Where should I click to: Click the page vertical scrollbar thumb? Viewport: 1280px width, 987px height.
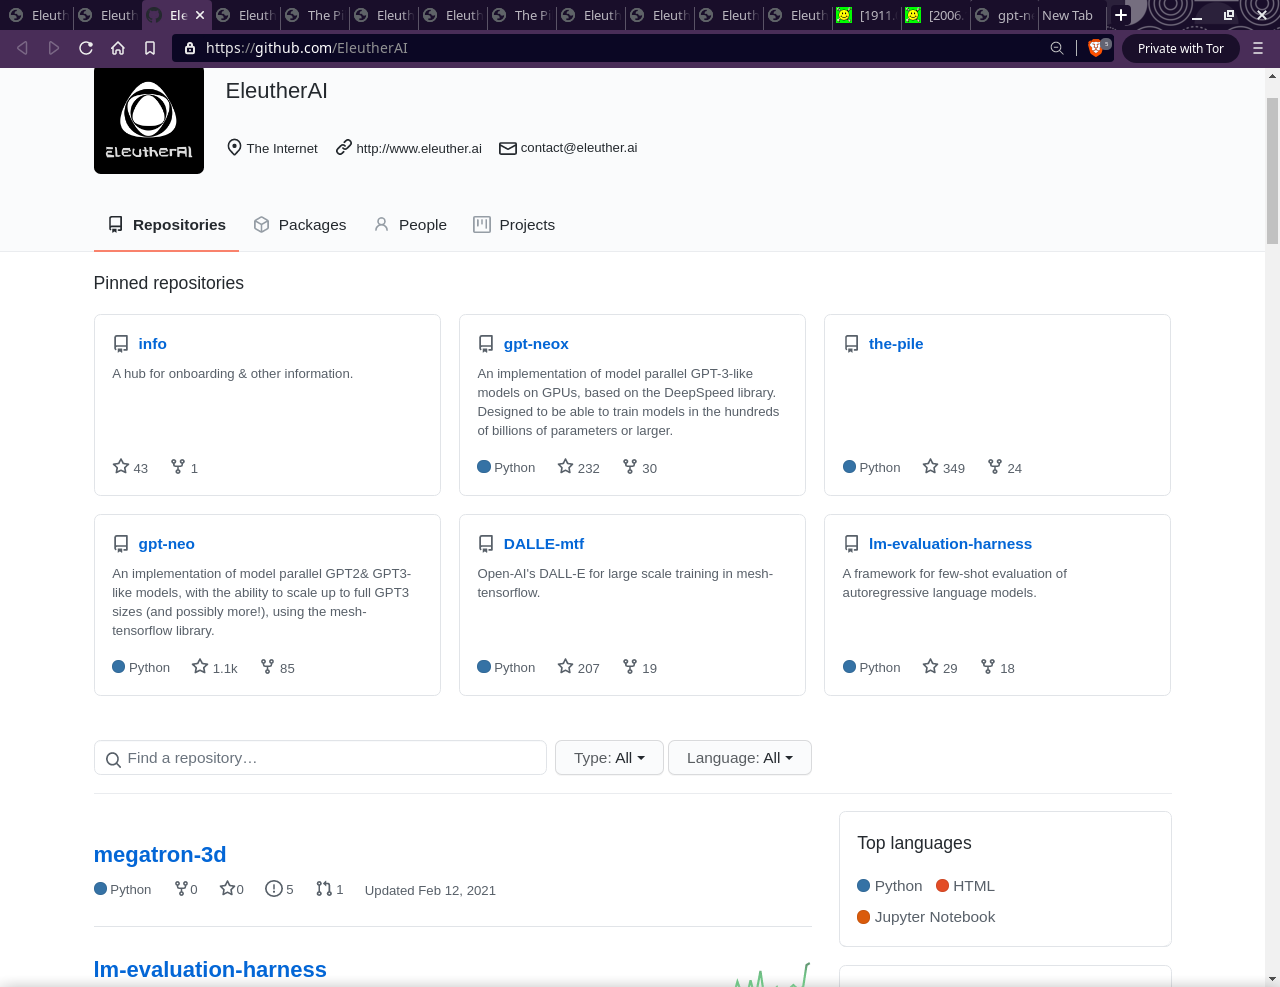coord(1272,170)
